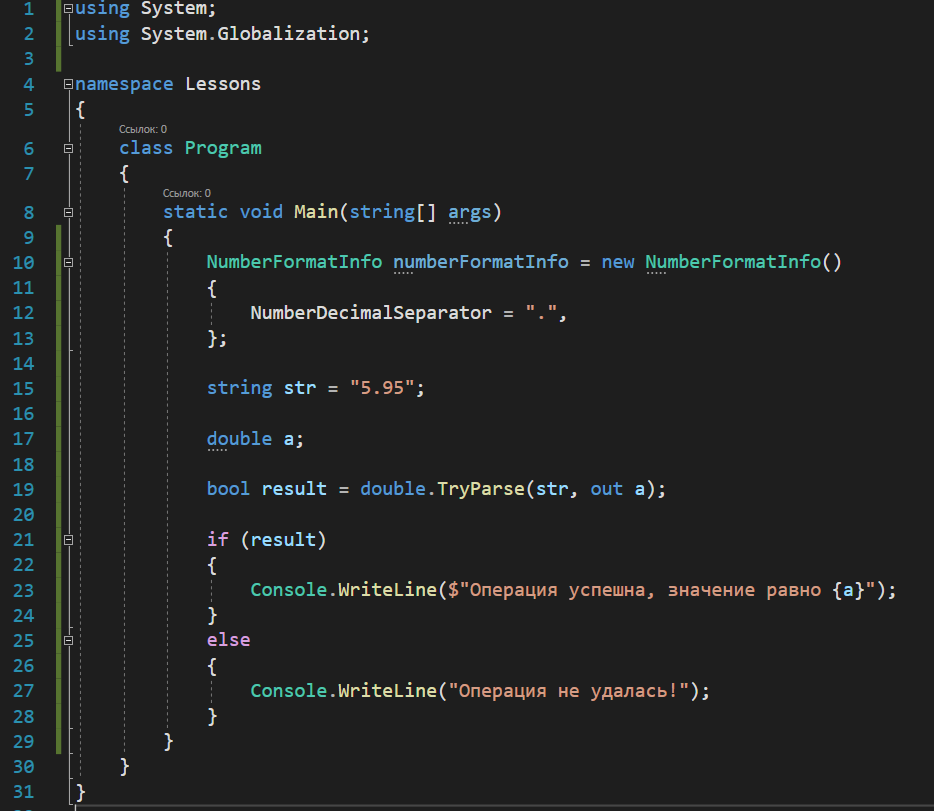This screenshot has width=934, height=811.
Task: Click line number 31 in the gutter
Action: click(x=23, y=792)
